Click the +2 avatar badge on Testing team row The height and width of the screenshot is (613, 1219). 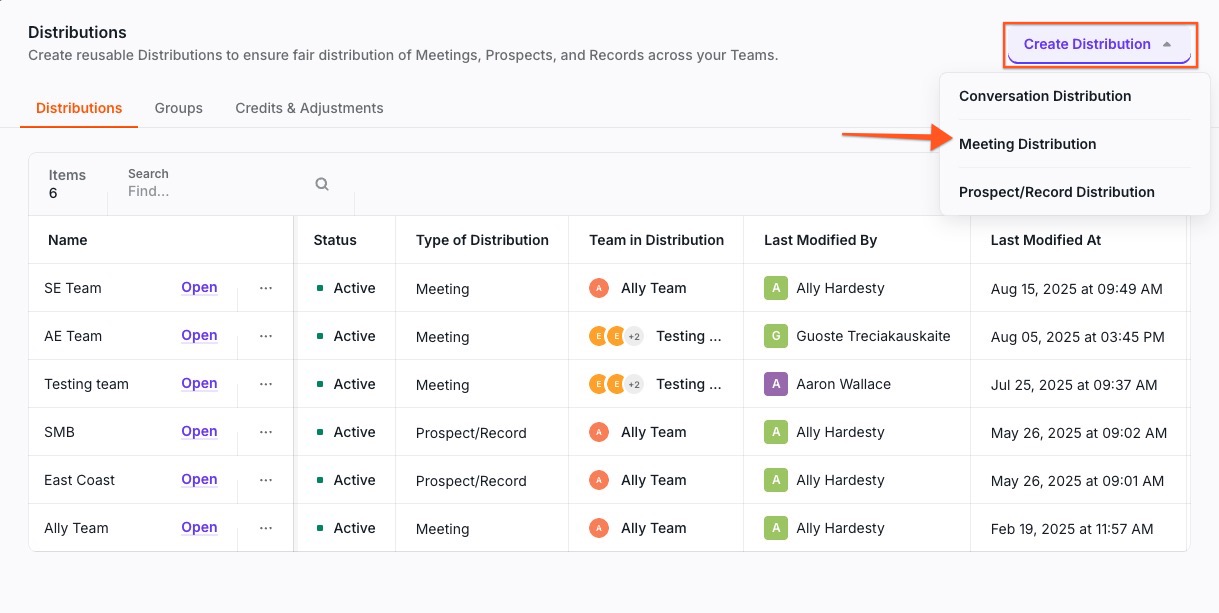coord(633,383)
